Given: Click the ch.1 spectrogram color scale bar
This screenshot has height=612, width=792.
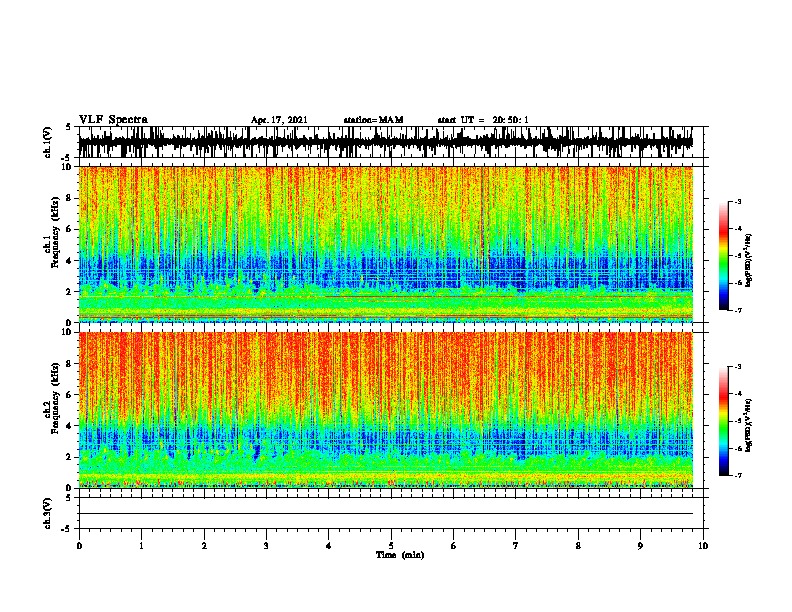Looking at the screenshot, I should [x=724, y=255].
